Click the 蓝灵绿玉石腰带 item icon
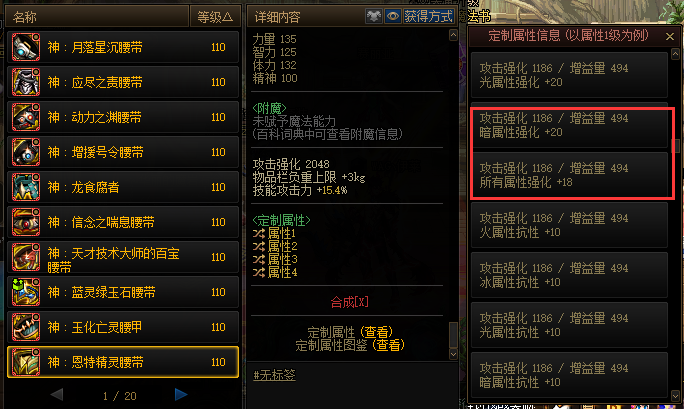This screenshot has height=409, width=684. click(26, 292)
